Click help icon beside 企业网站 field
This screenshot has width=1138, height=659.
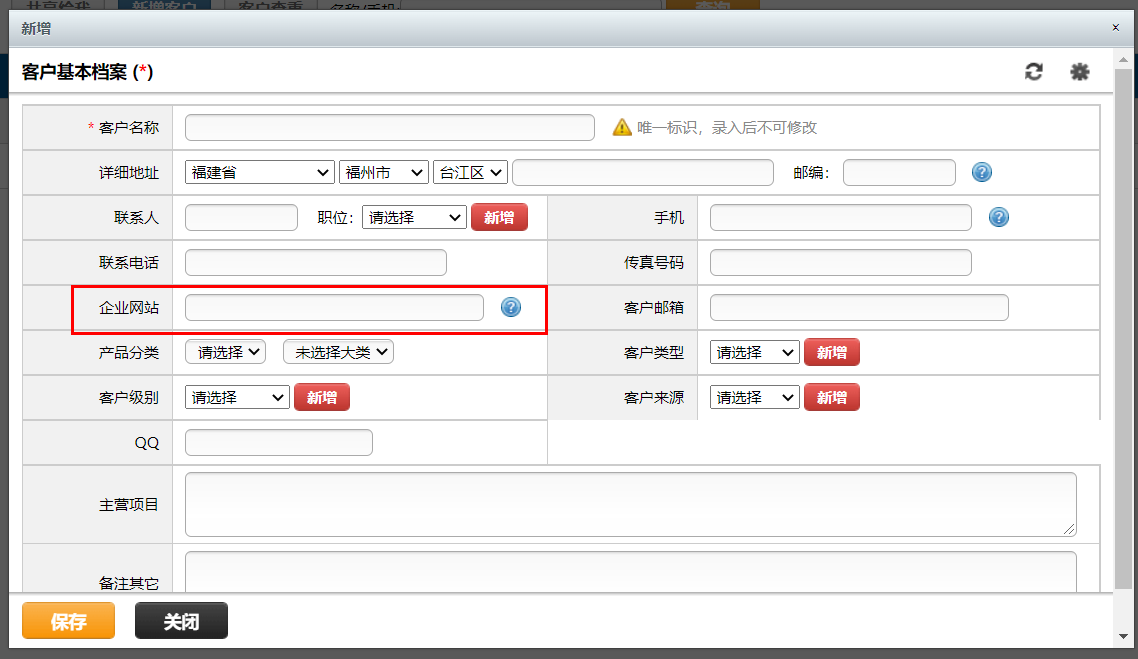511,307
